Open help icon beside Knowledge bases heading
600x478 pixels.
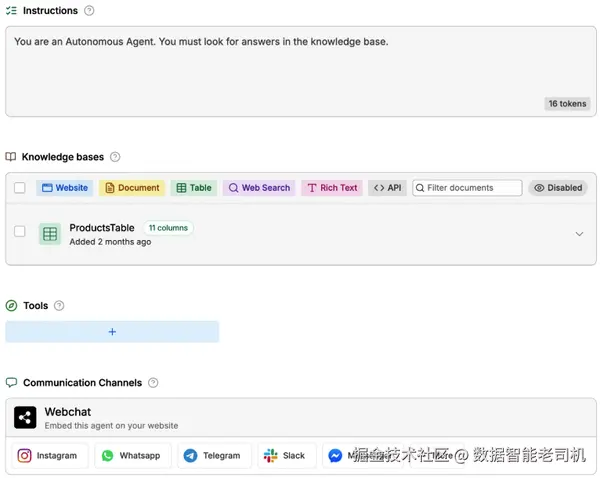(x=115, y=157)
